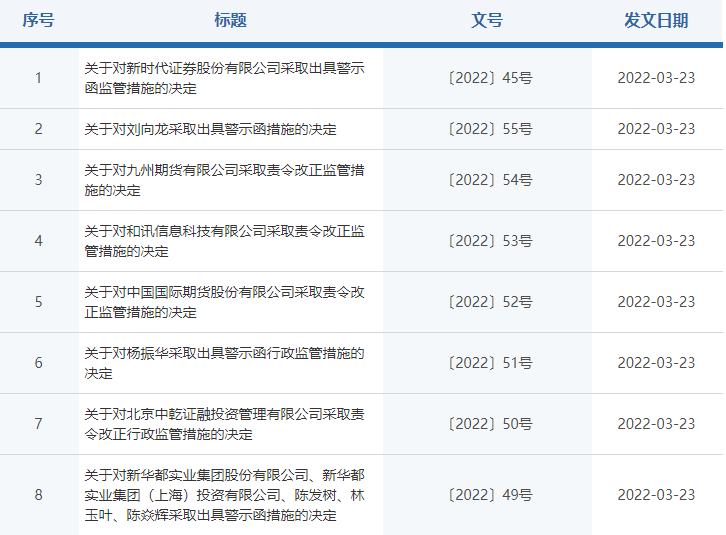This screenshot has height=535, width=726.
Task: Click sequence number 3
Action: click(x=38, y=180)
